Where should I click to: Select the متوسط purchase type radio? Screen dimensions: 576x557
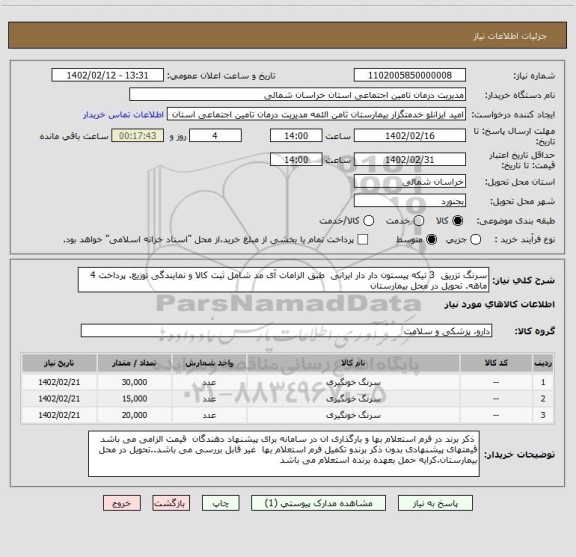(x=431, y=240)
